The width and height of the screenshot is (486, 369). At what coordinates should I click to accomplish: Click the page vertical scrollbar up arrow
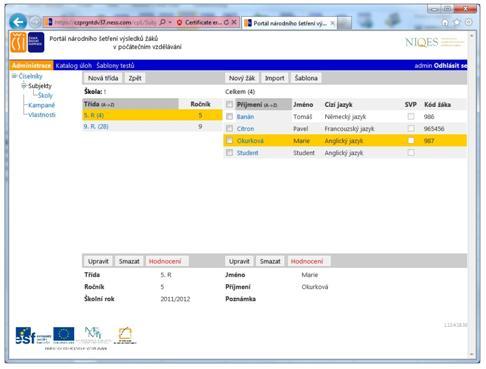point(472,35)
